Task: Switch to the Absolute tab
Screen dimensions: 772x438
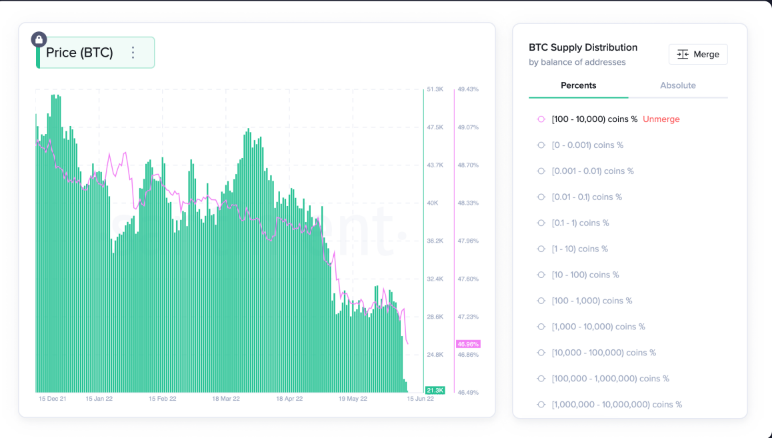Action: point(677,85)
